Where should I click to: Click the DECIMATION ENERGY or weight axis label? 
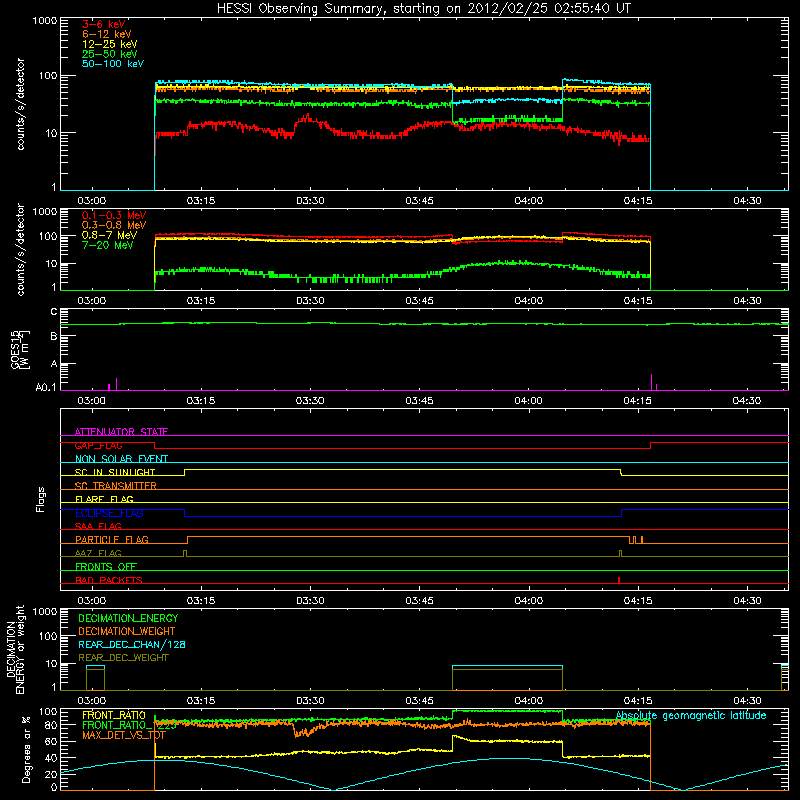tap(15, 649)
